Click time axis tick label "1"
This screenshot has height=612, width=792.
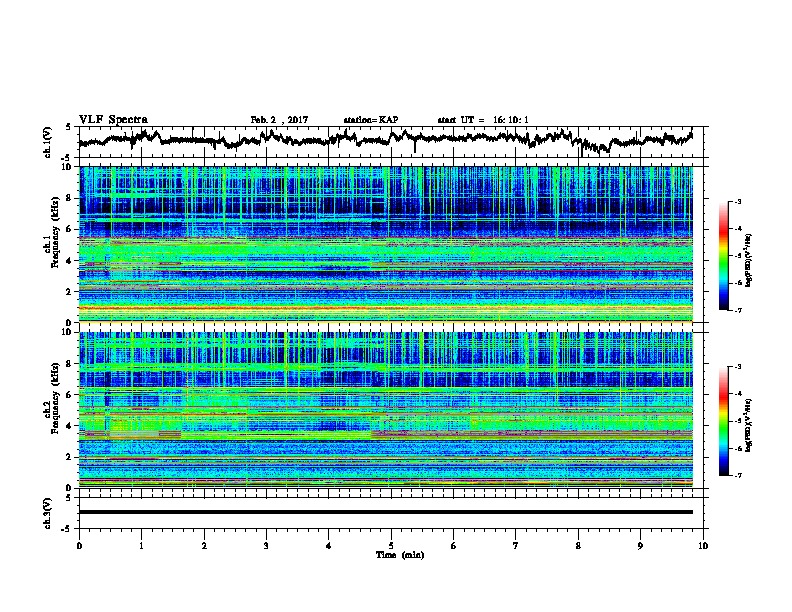click(x=141, y=546)
